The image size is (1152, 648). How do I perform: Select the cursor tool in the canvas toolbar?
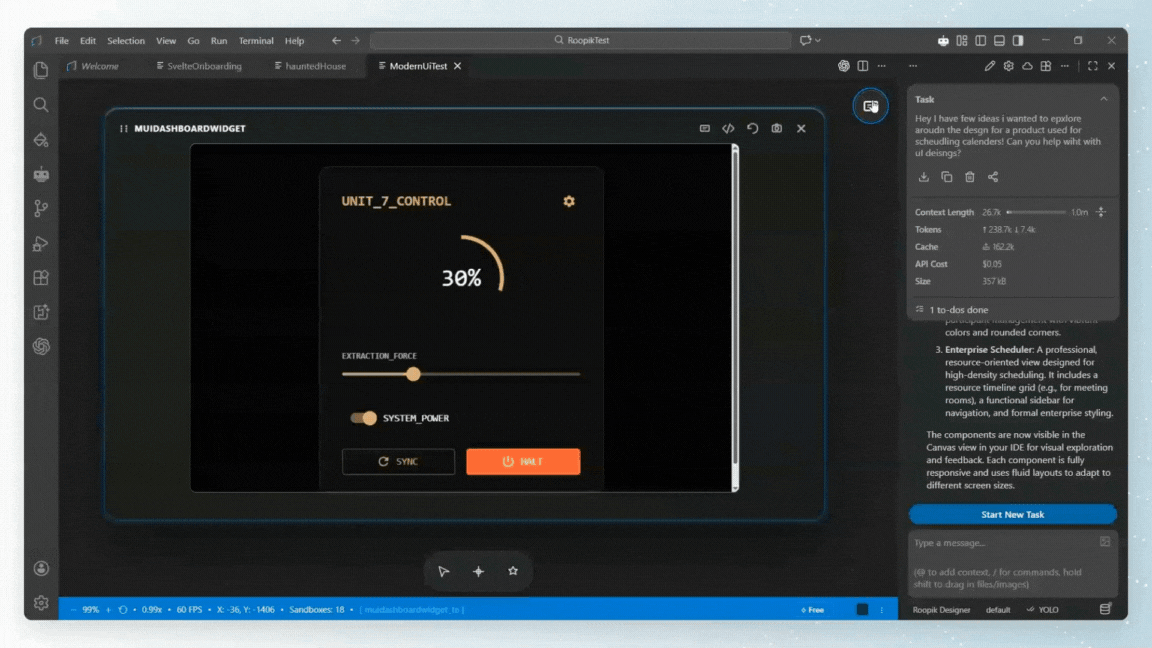444,571
